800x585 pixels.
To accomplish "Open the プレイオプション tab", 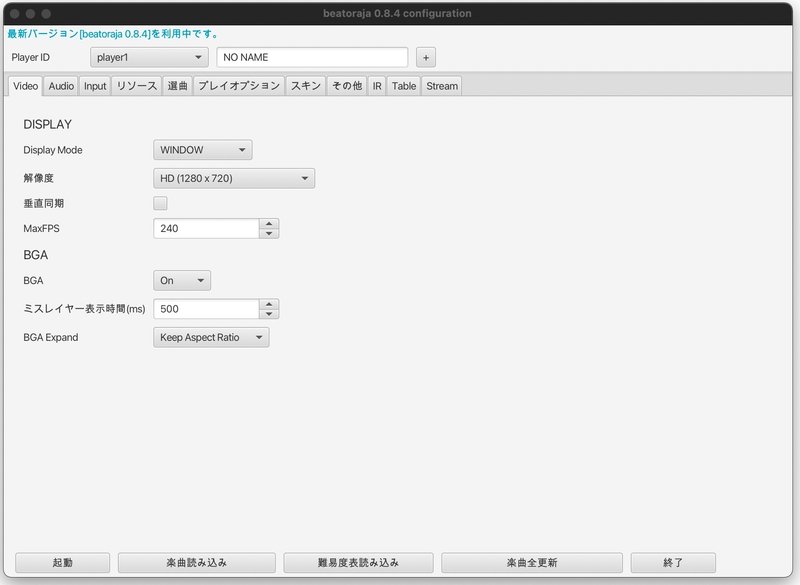I will click(x=239, y=86).
